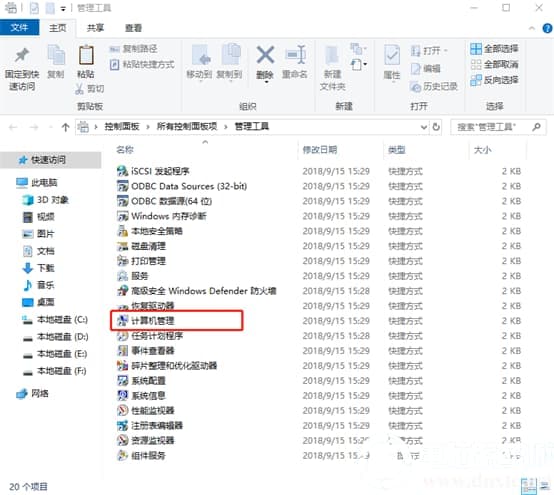Click the 属性 checkmark icon
This screenshot has width=554, height=495.
coord(392,55)
